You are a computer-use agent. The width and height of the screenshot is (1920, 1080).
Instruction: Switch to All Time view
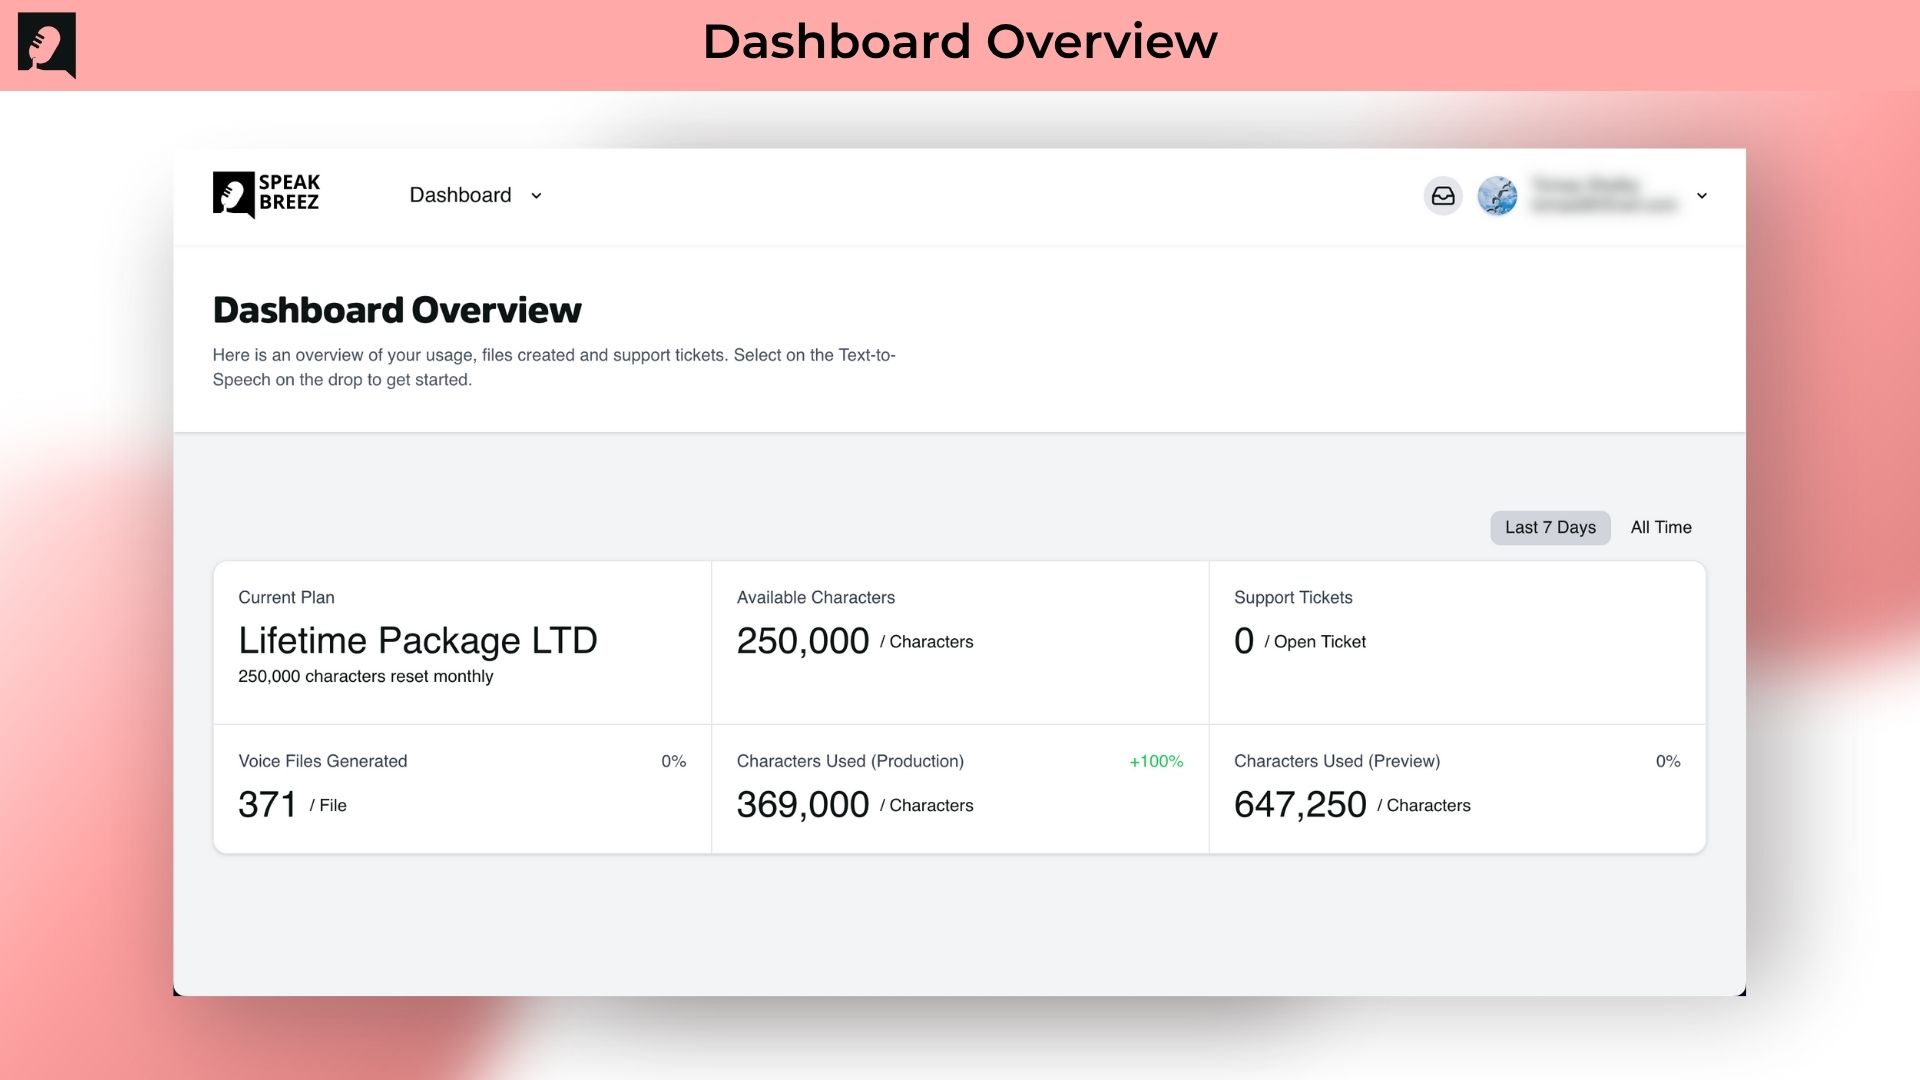click(1660, 527)
